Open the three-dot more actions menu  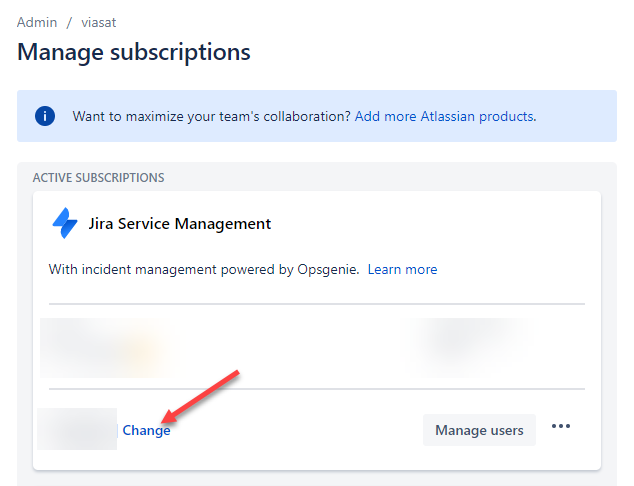[561, 426]
